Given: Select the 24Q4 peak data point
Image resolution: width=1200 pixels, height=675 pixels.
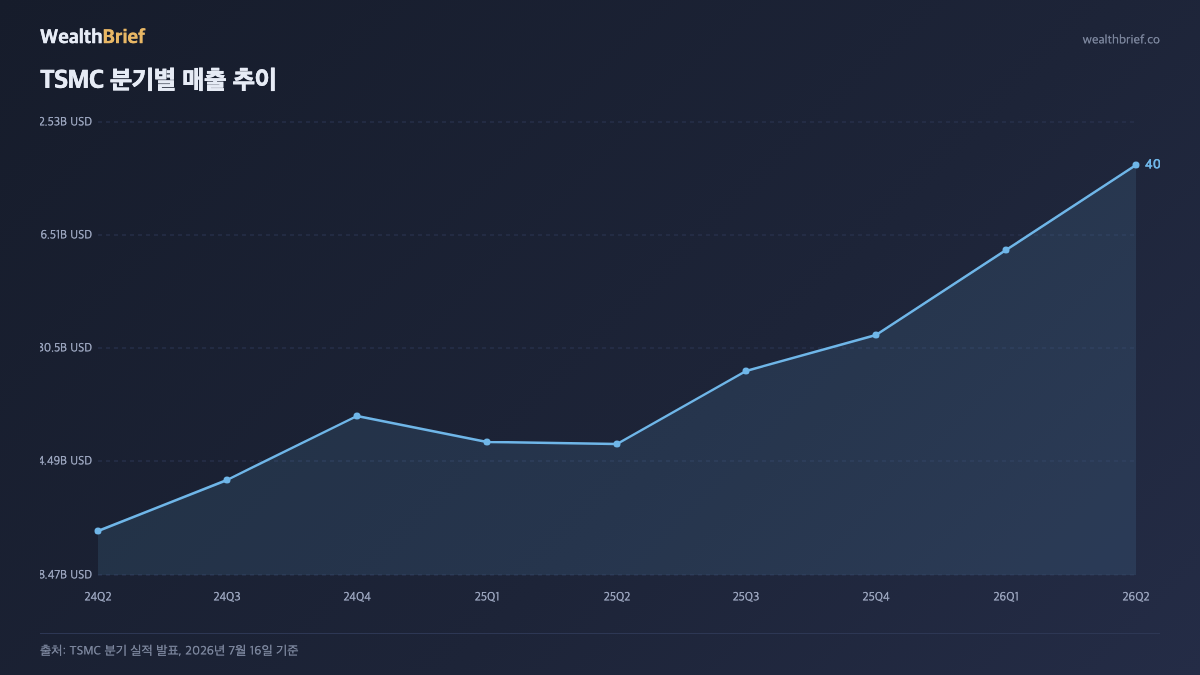Looking at the screenshot, I should (x=357, y=416).
